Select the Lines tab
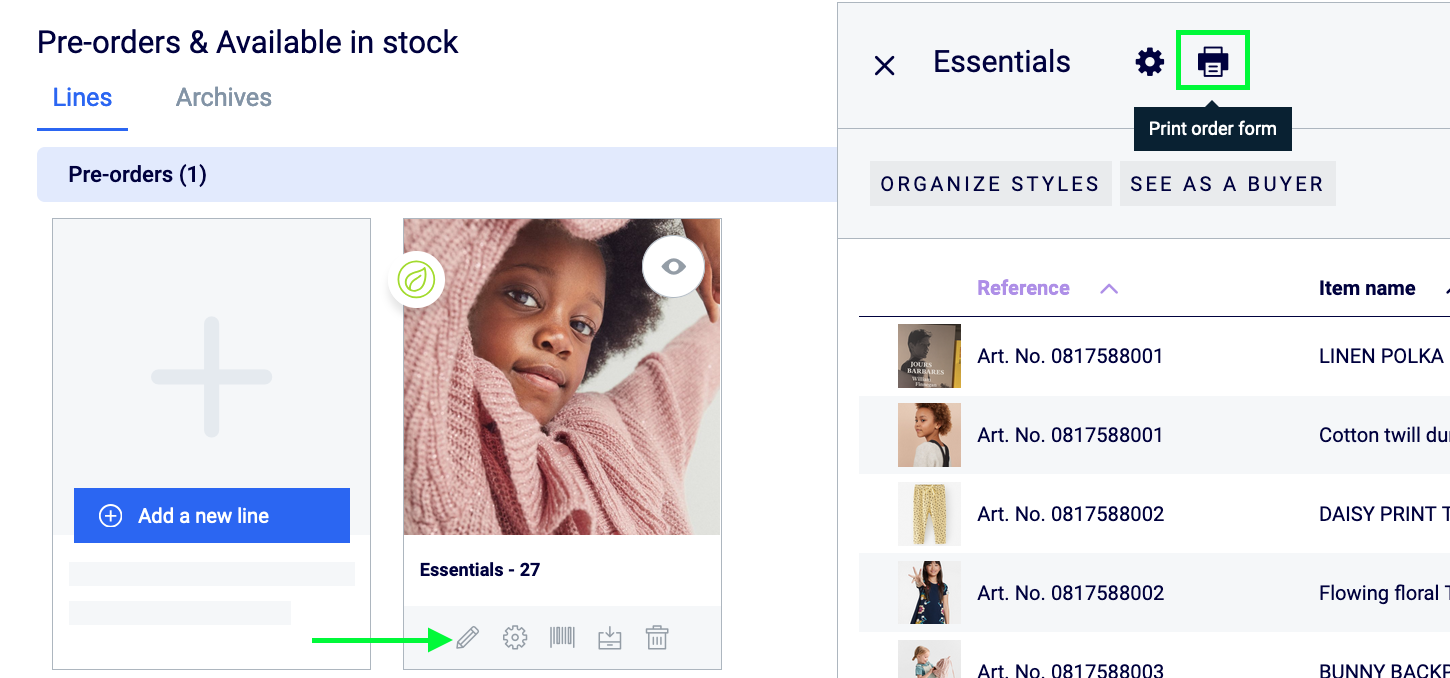The width and height of the screenshot is (1450, 678). [82, 98]
